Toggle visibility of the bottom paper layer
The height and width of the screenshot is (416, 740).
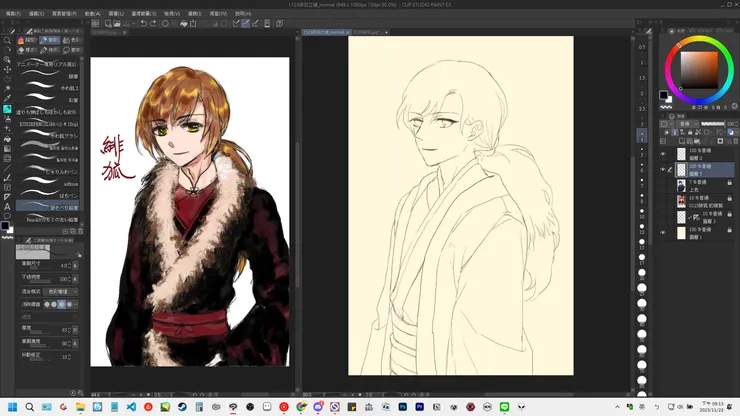pyautogui.click(x=663, y=232)
